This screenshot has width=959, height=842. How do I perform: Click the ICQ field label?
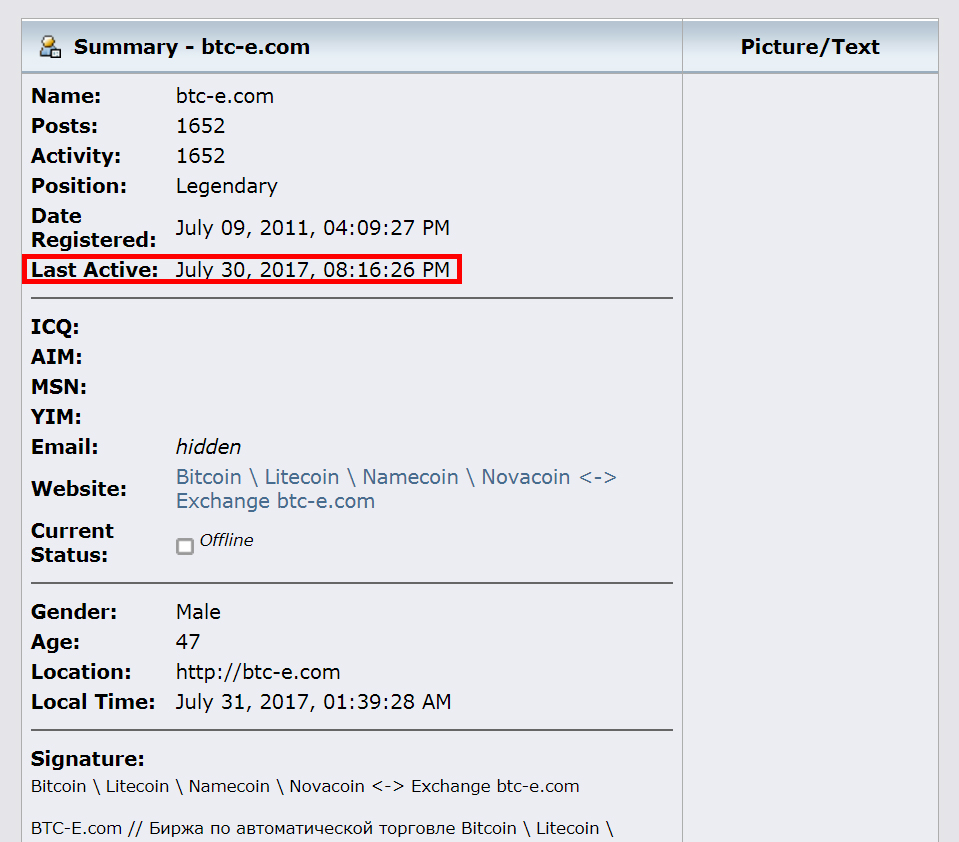(x=55, y=327)
